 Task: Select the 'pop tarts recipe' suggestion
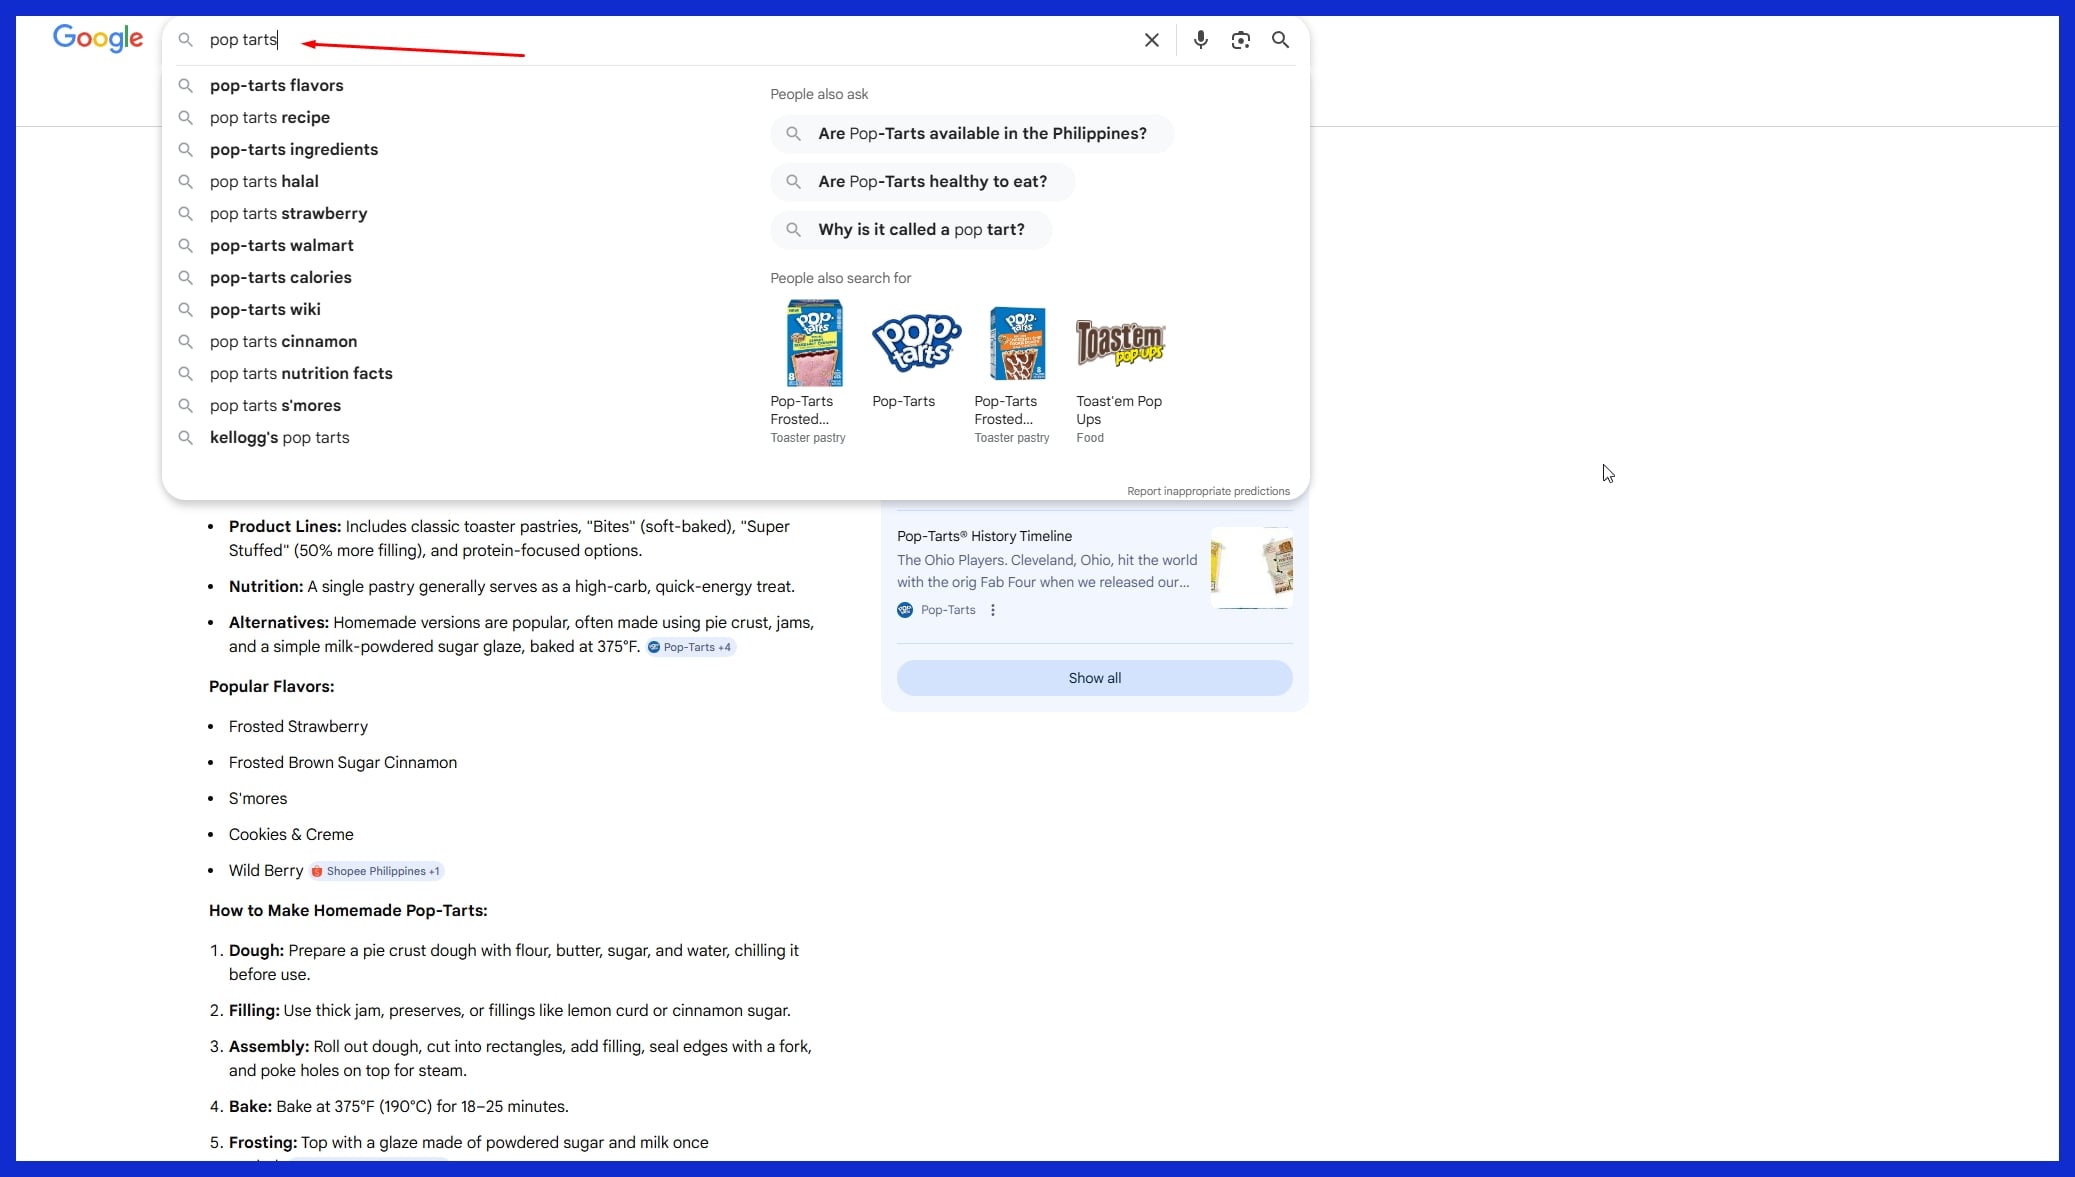pyautogui.click(x=270, y=117)
